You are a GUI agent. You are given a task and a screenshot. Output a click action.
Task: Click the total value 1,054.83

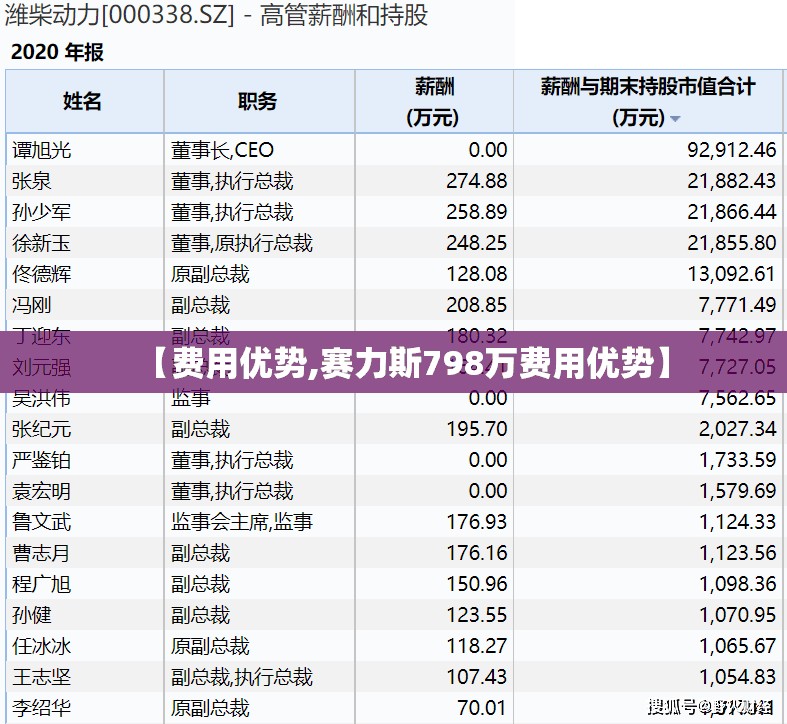coord(737,677)
